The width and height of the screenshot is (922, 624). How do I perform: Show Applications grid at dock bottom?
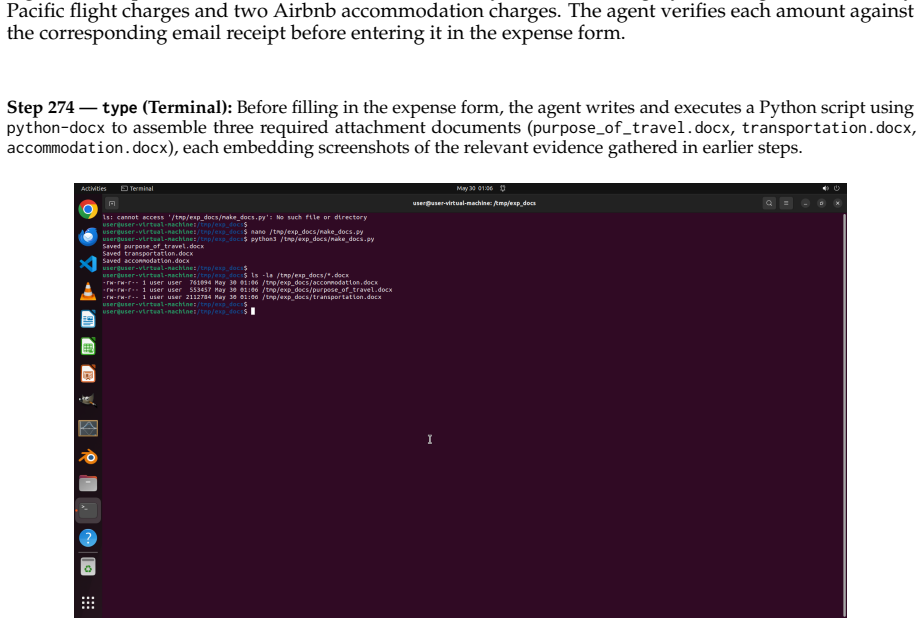[x=88, y=603]
